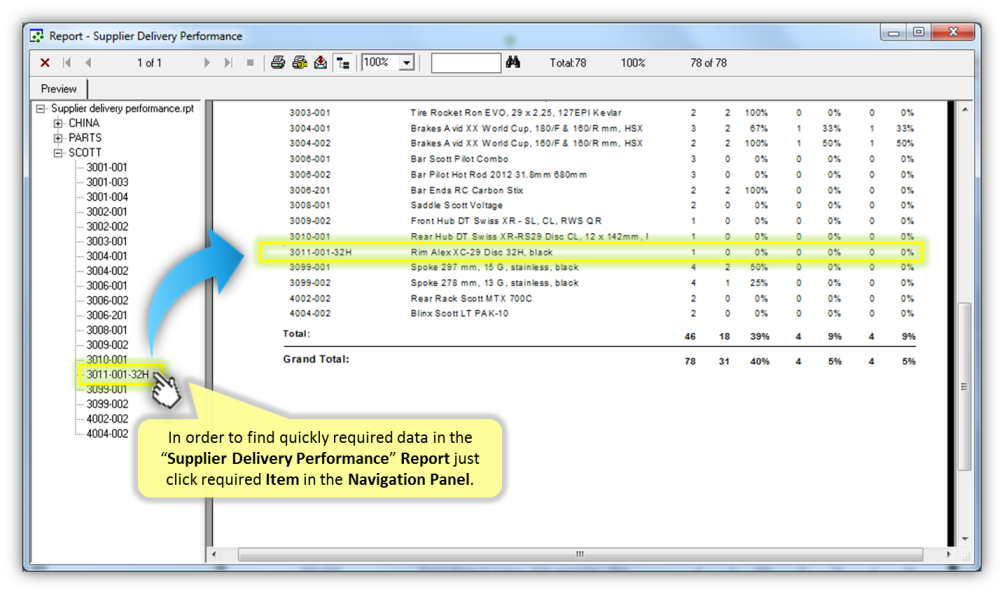Go to the previous report page

[x=88, y=63]
